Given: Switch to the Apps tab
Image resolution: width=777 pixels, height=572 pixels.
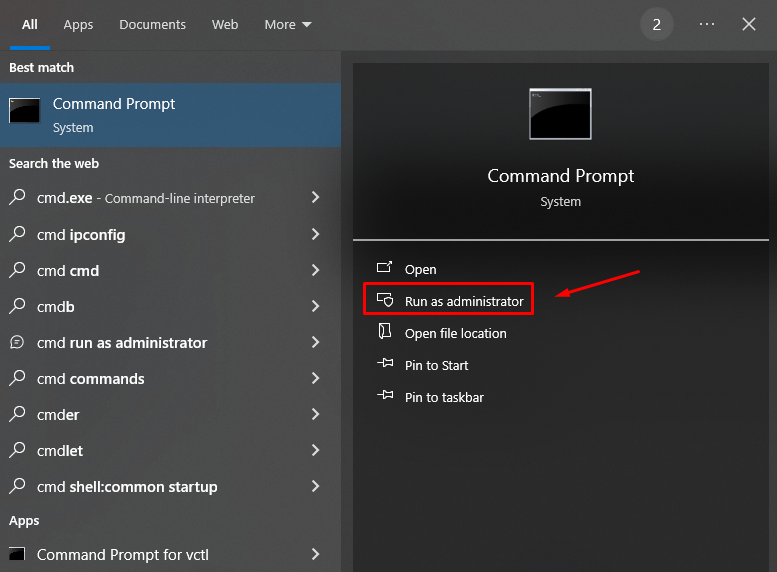Looking at the screenshot, I should tap(78, 24).
